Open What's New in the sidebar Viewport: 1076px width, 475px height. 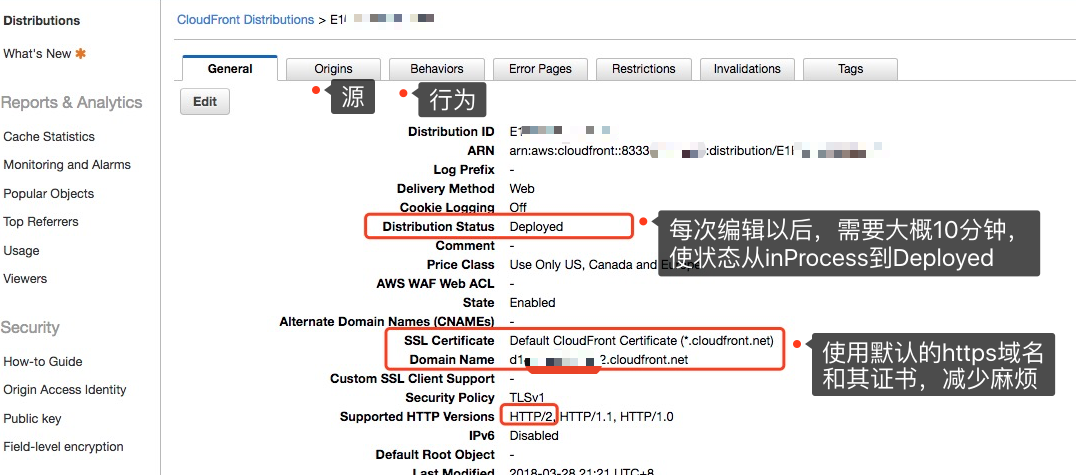coord(37,54)
